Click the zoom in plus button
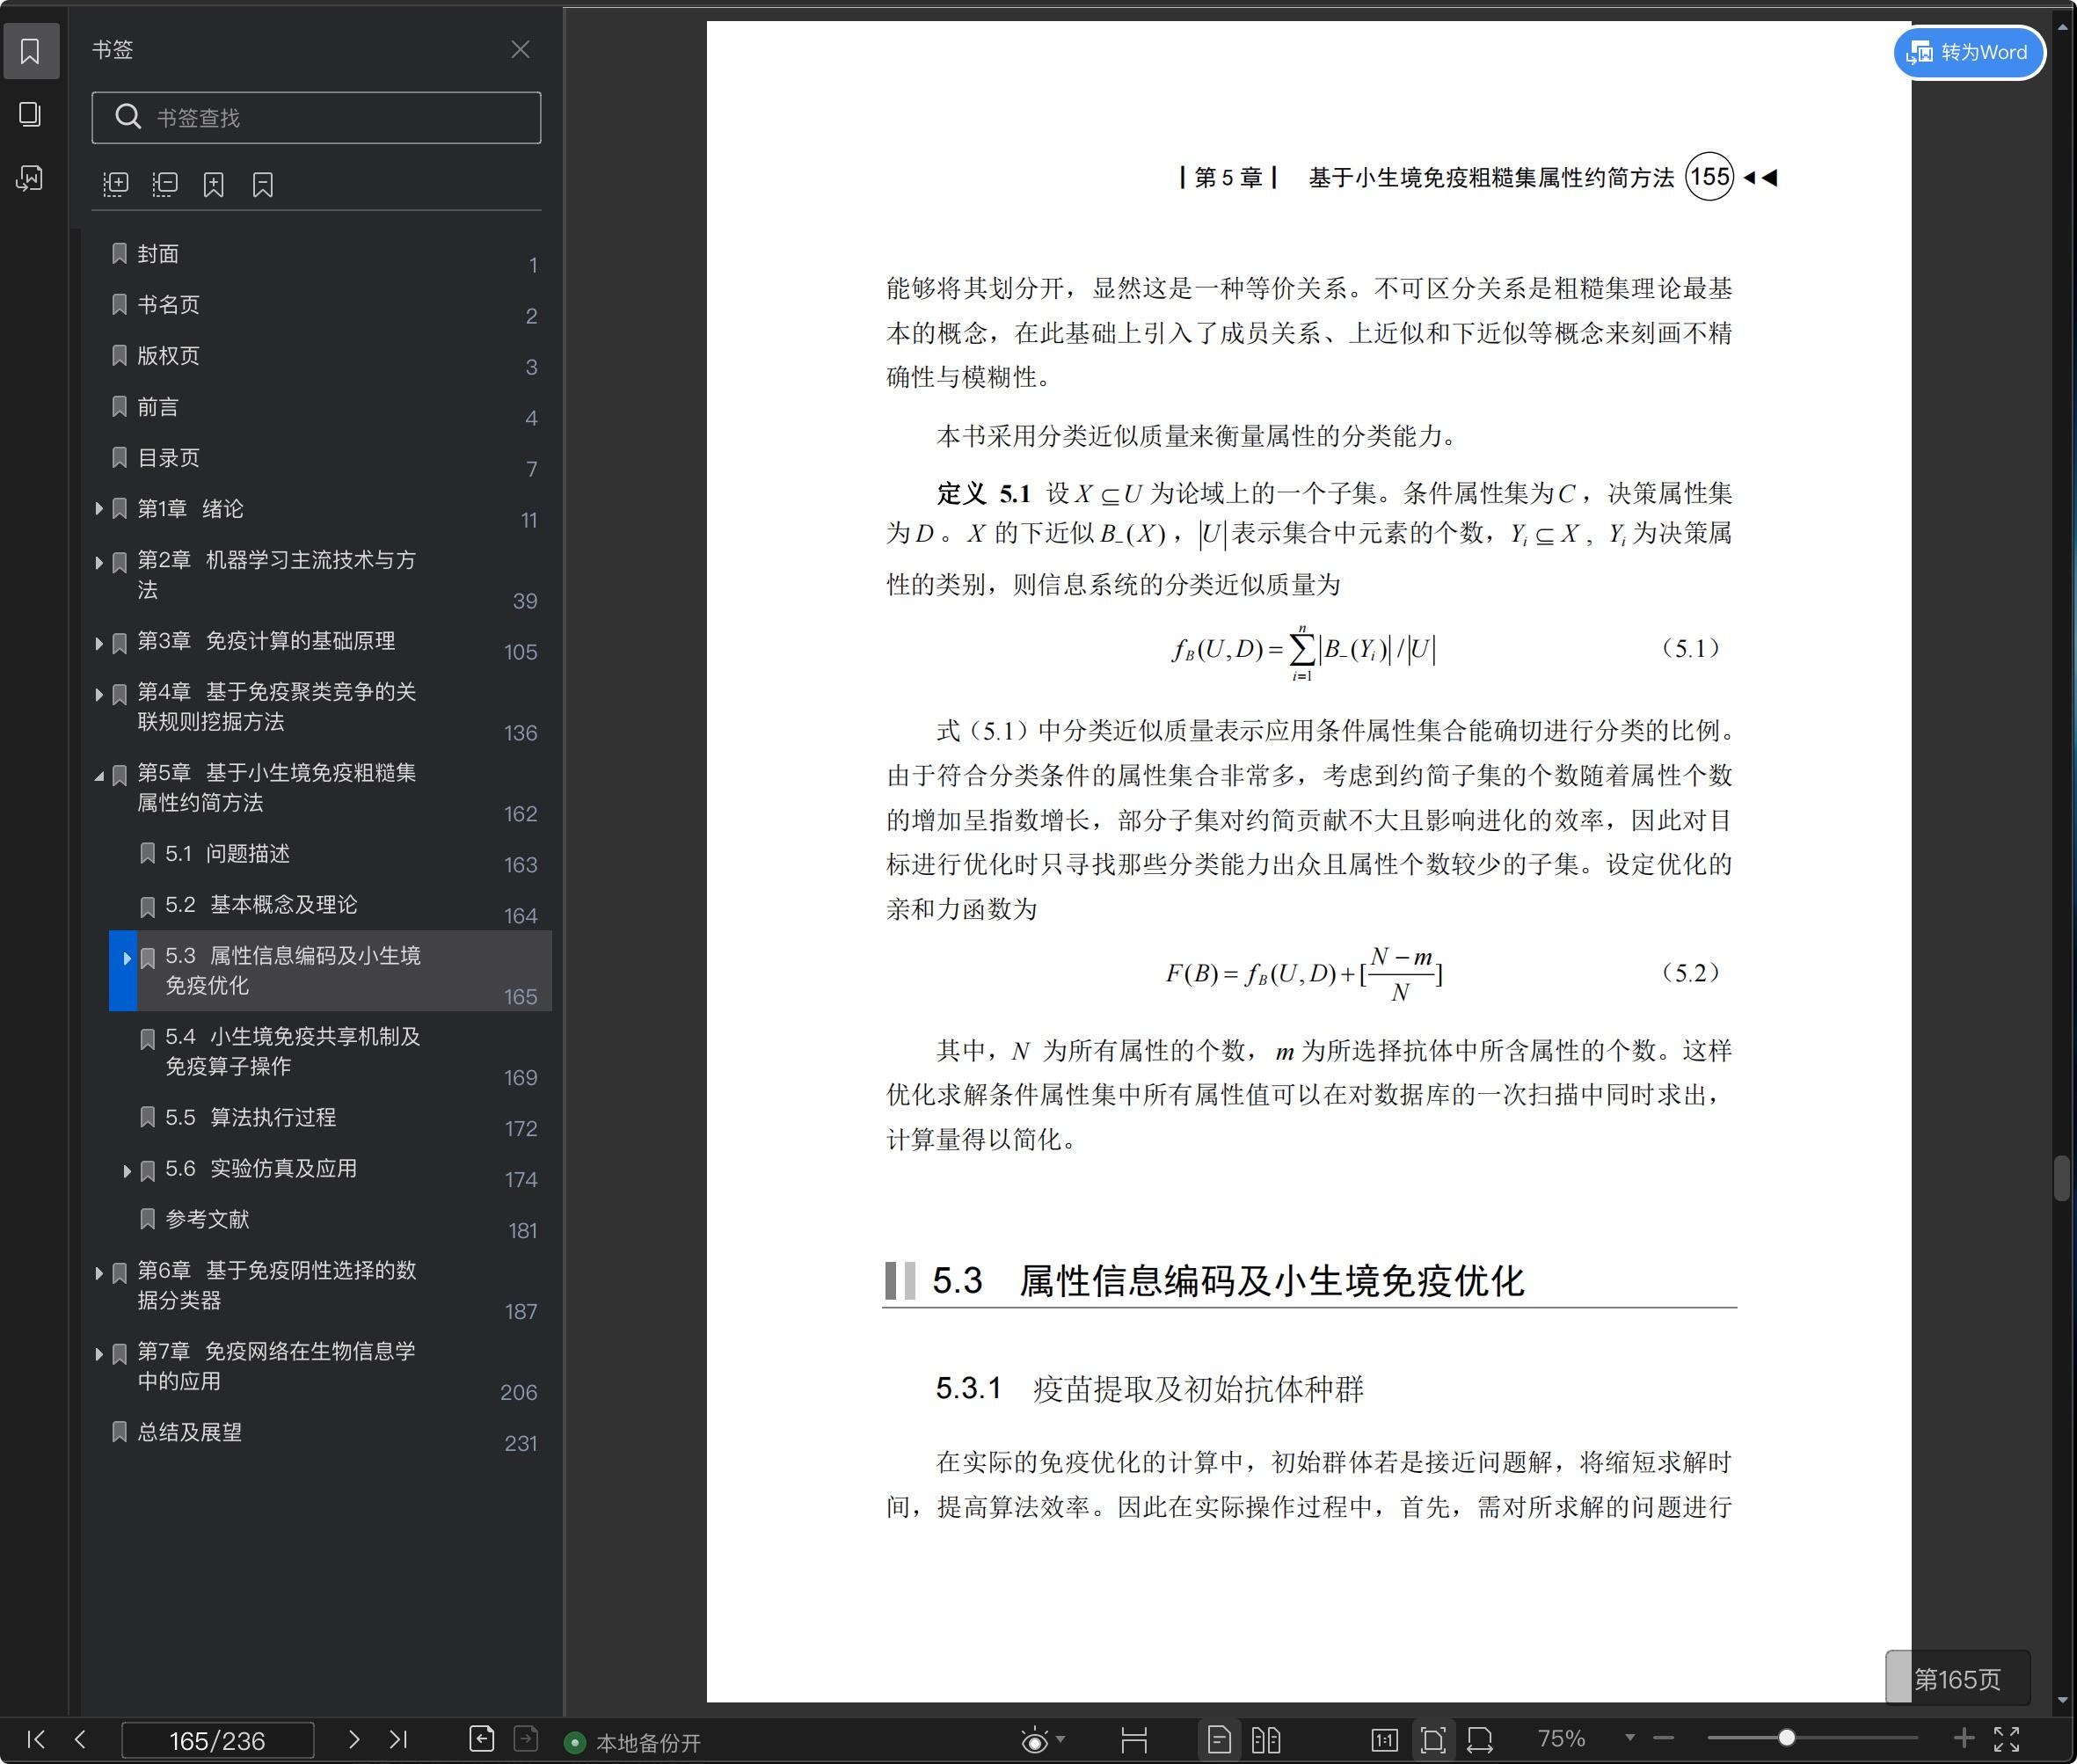2077x1764 pixels. [x=1964, y=1738]
